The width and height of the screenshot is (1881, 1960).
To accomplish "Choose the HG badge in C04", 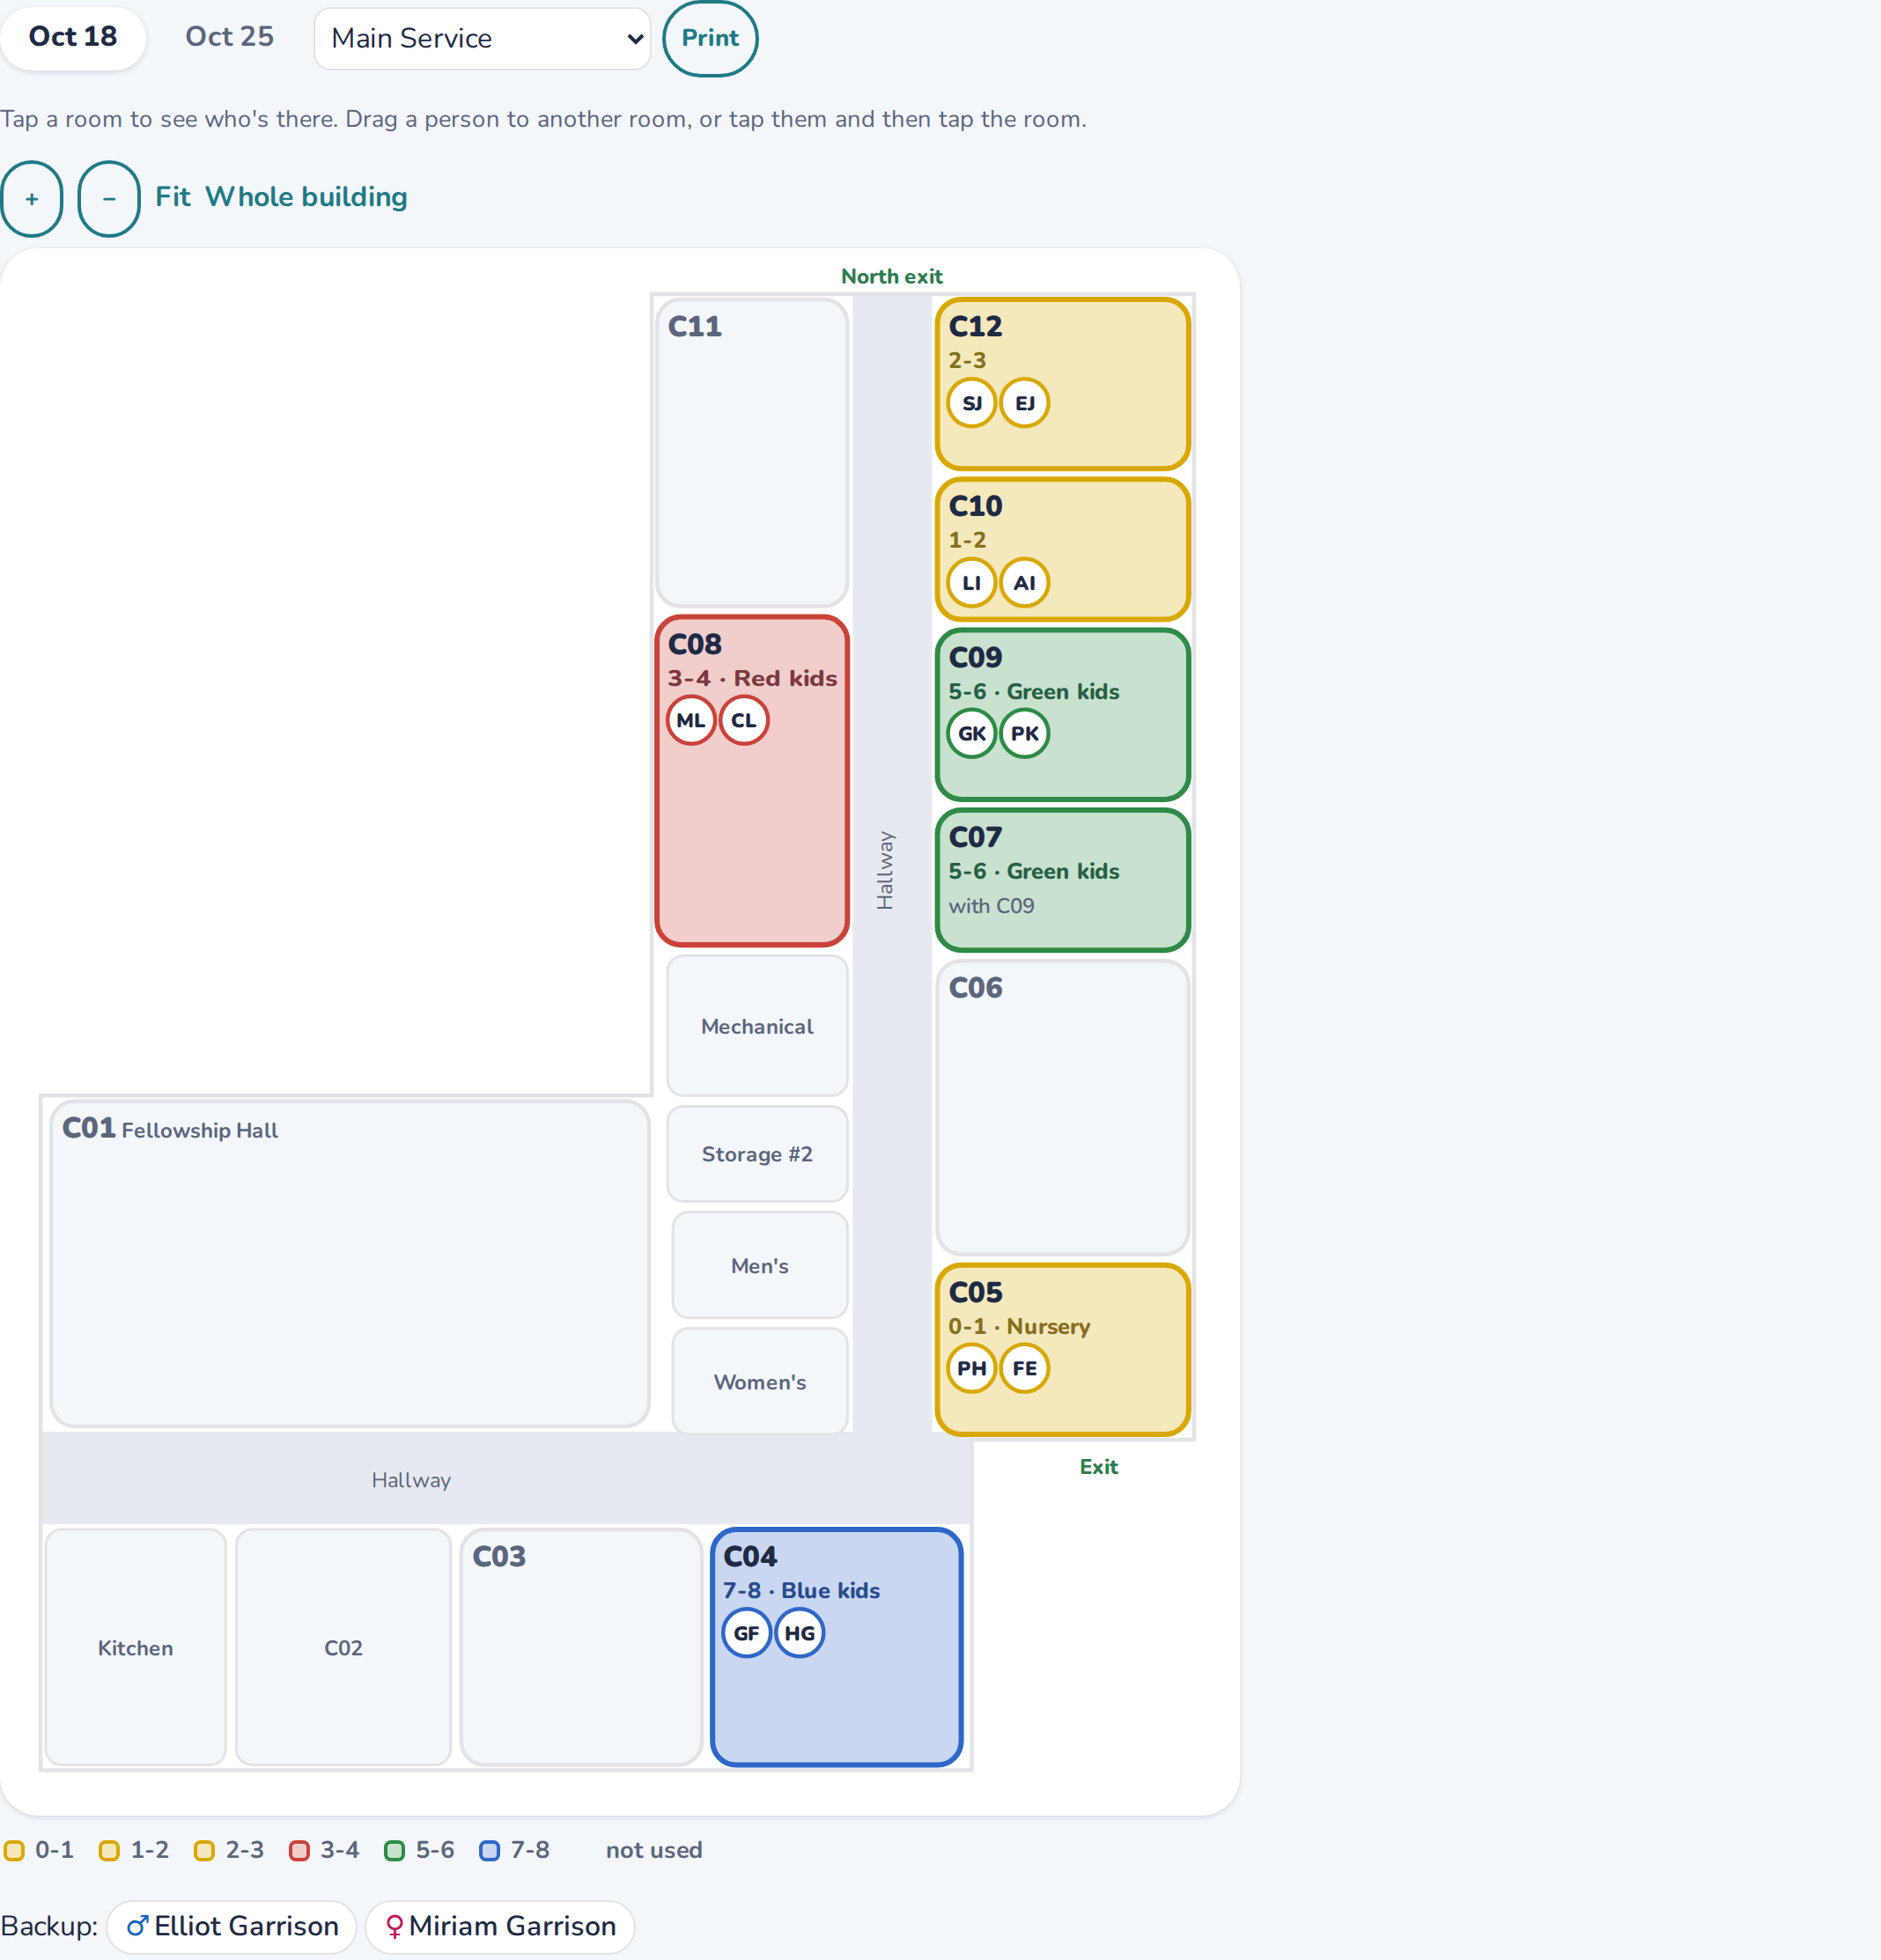I will click(799, 1634).
